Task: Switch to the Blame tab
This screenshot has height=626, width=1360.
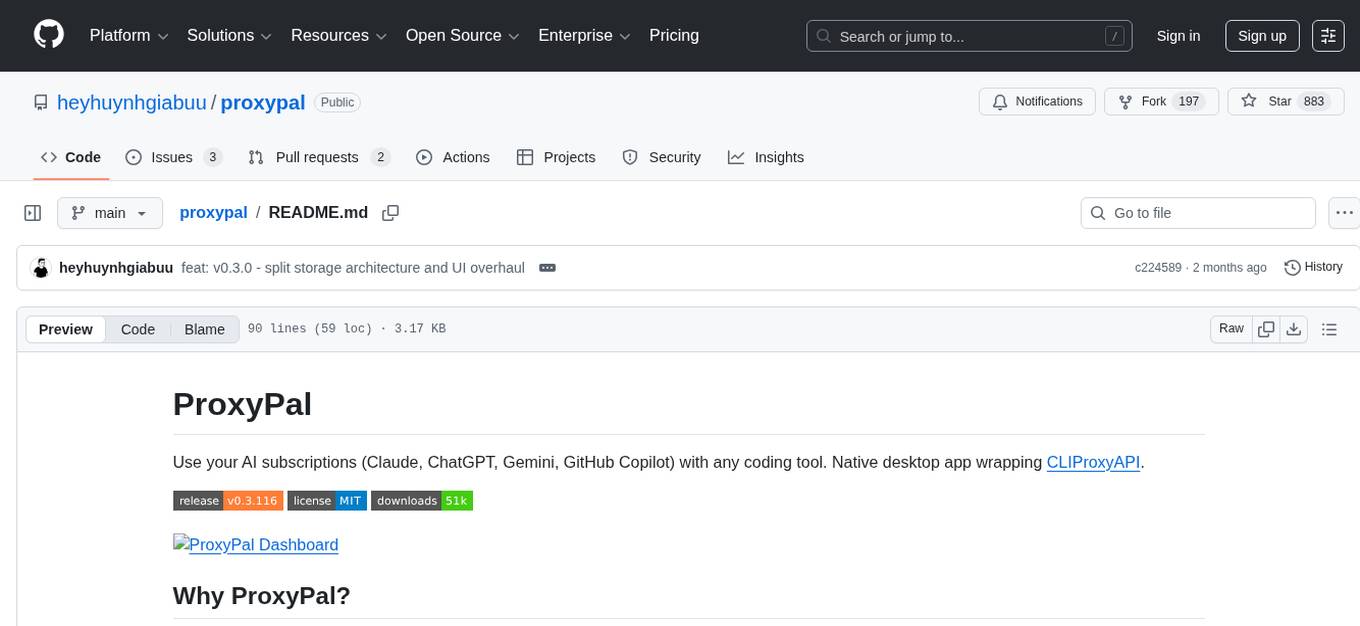Action: 204,328
